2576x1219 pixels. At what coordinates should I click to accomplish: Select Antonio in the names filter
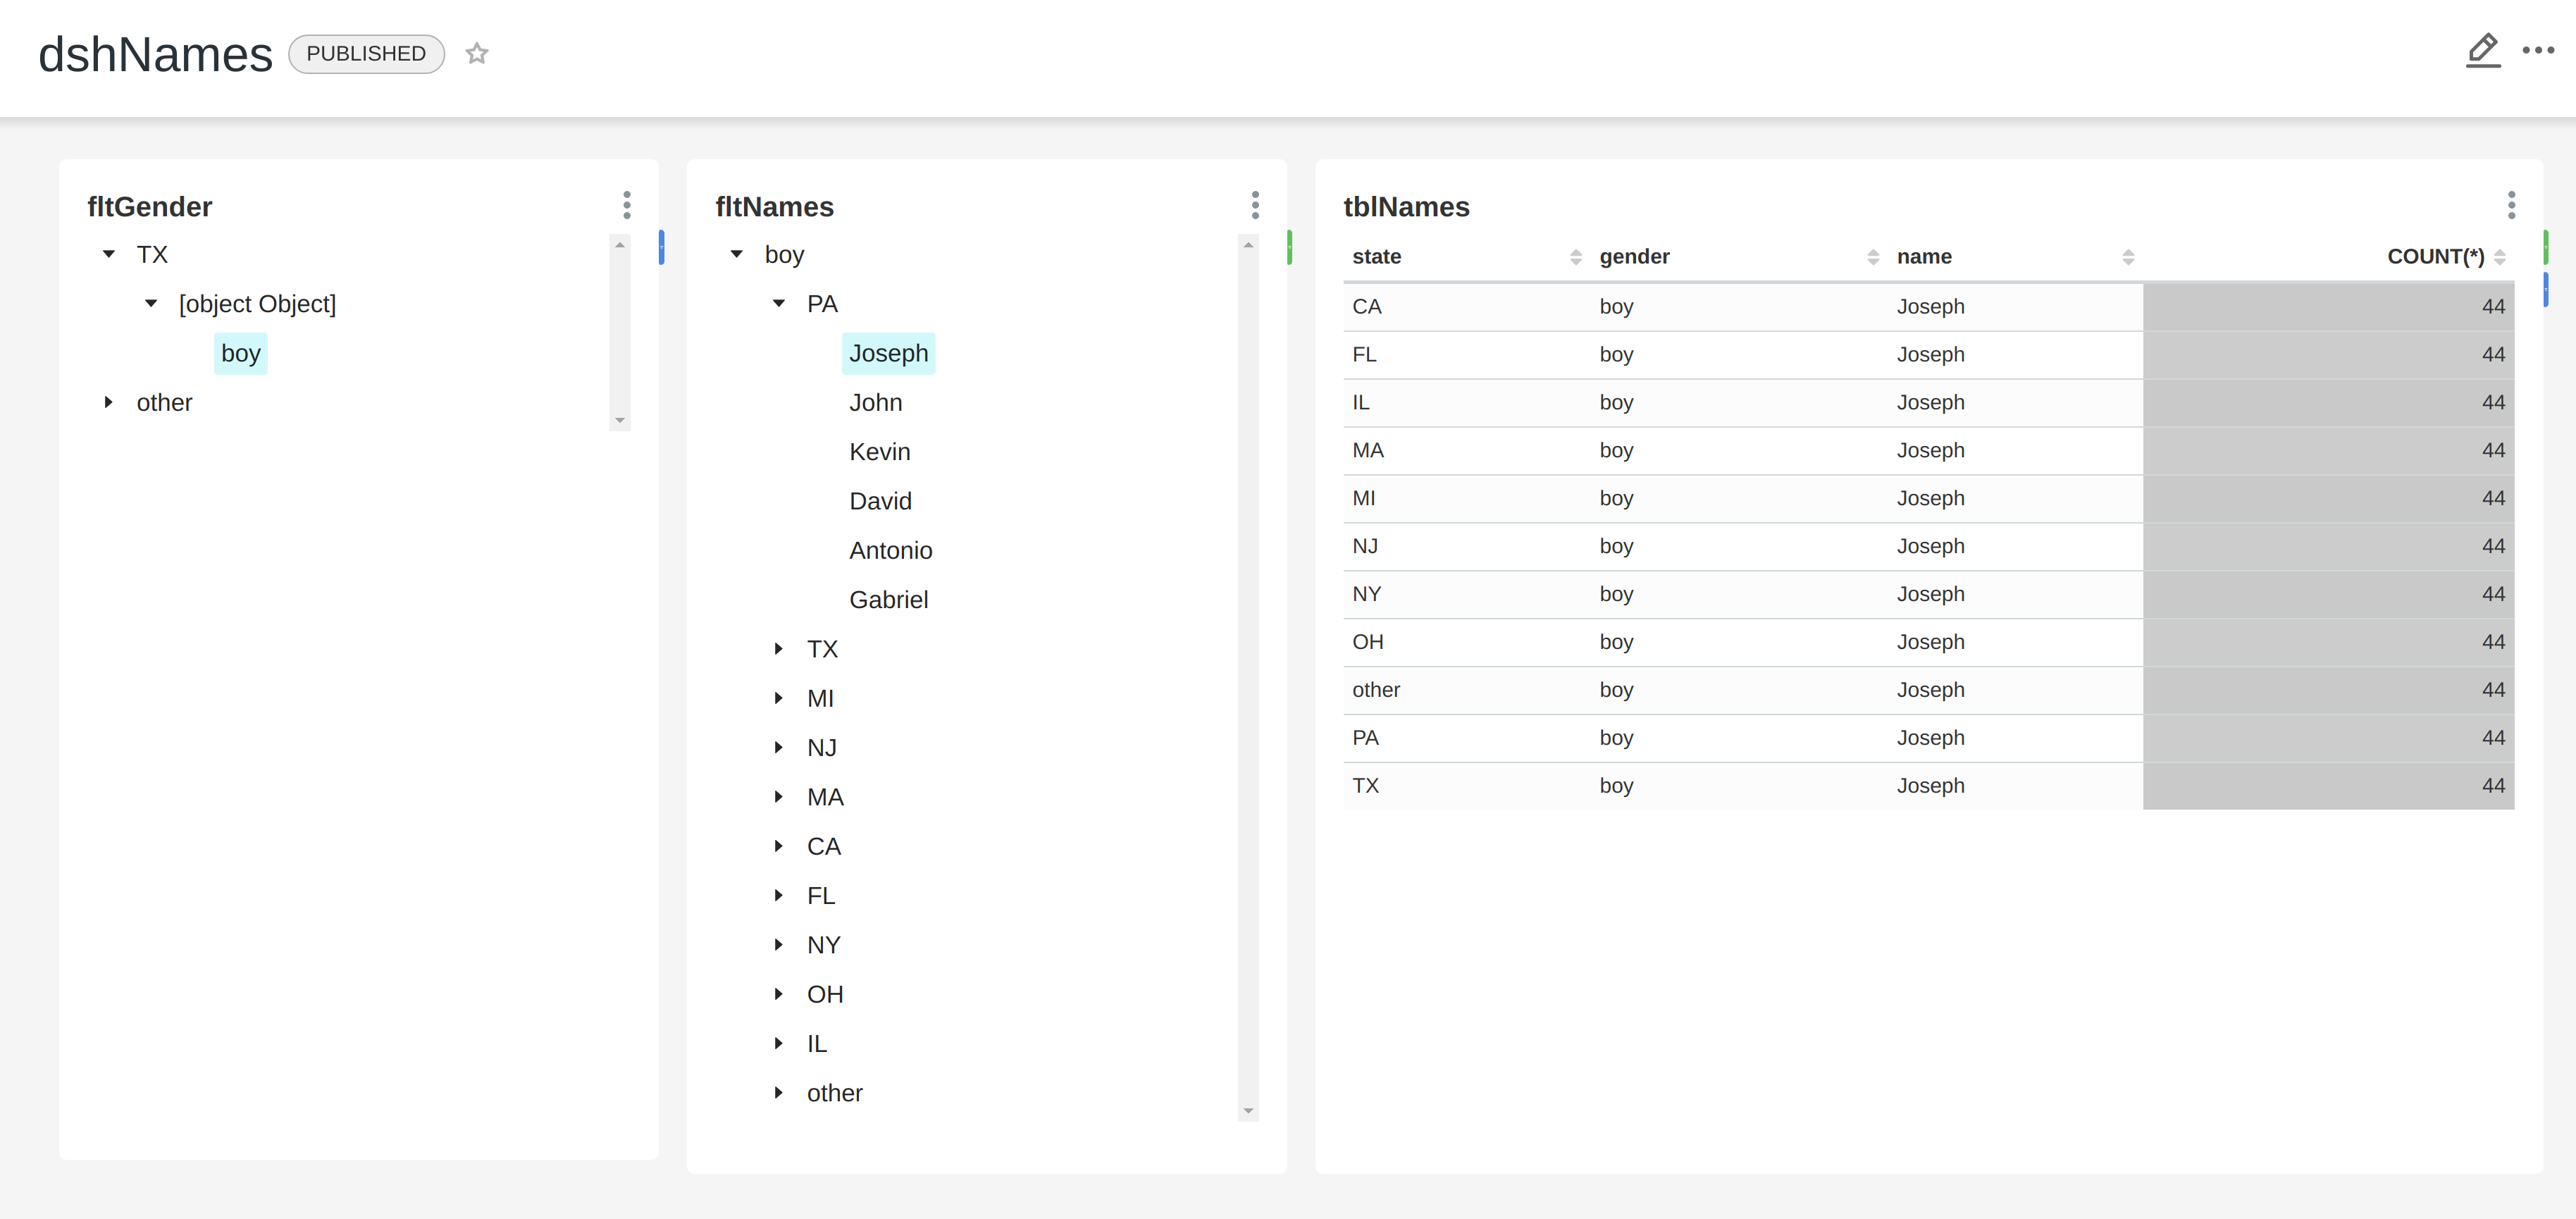point(890,550)
